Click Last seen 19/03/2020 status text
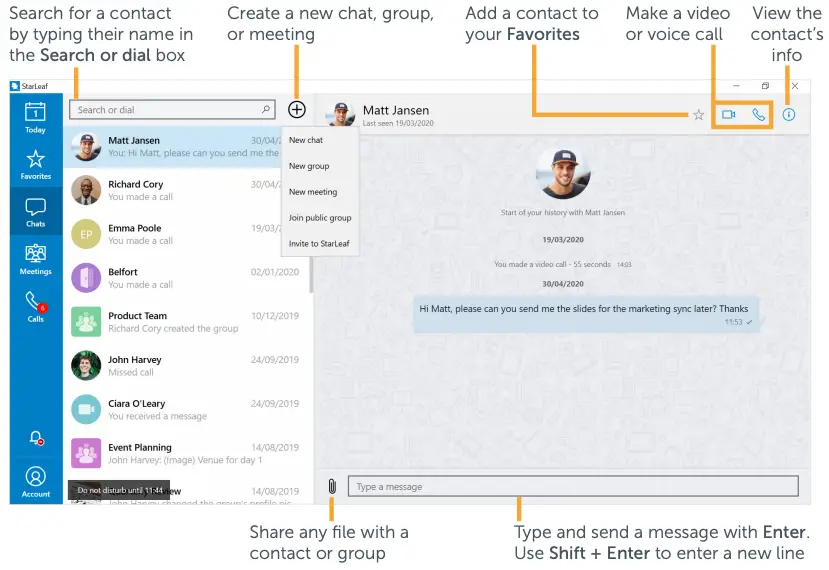Image resolution: width=829 pixels, height=570 pixels. 398,123
